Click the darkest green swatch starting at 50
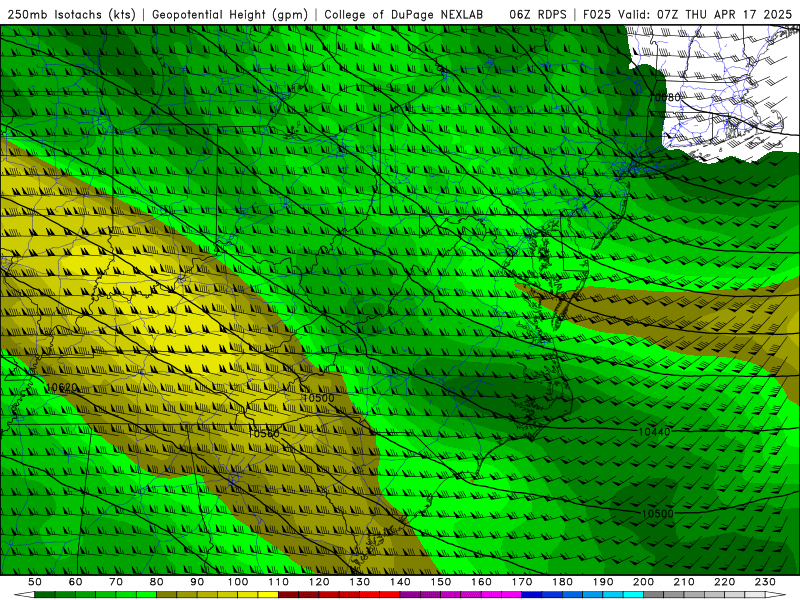Screen dimensions: 800x600 tap(45, 595)
